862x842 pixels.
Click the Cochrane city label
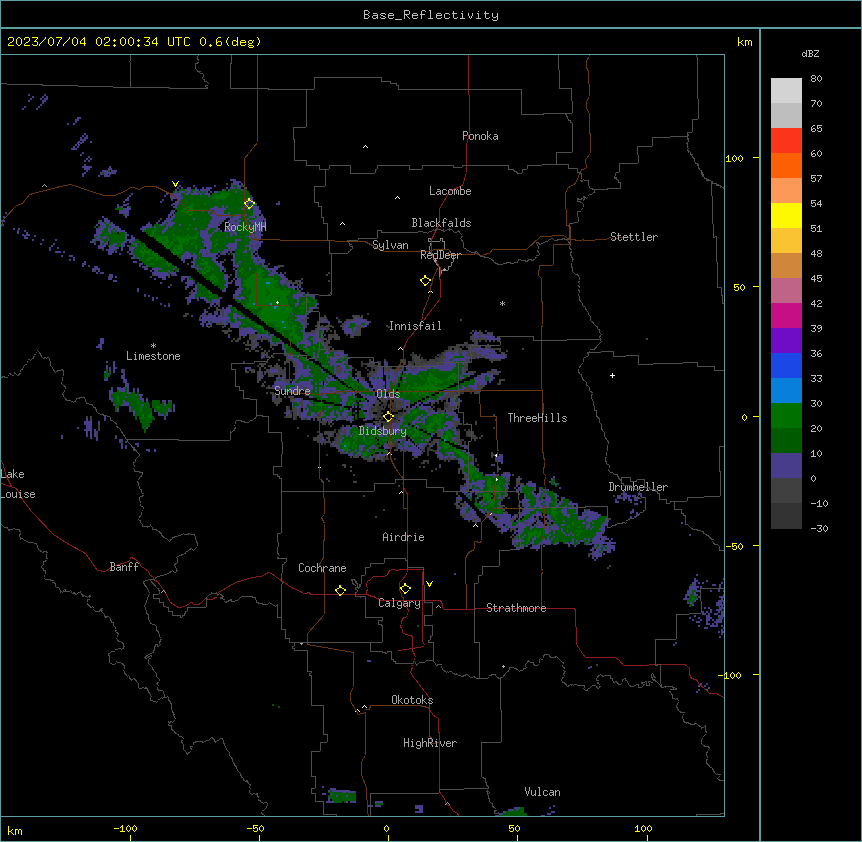click(322, 568)
